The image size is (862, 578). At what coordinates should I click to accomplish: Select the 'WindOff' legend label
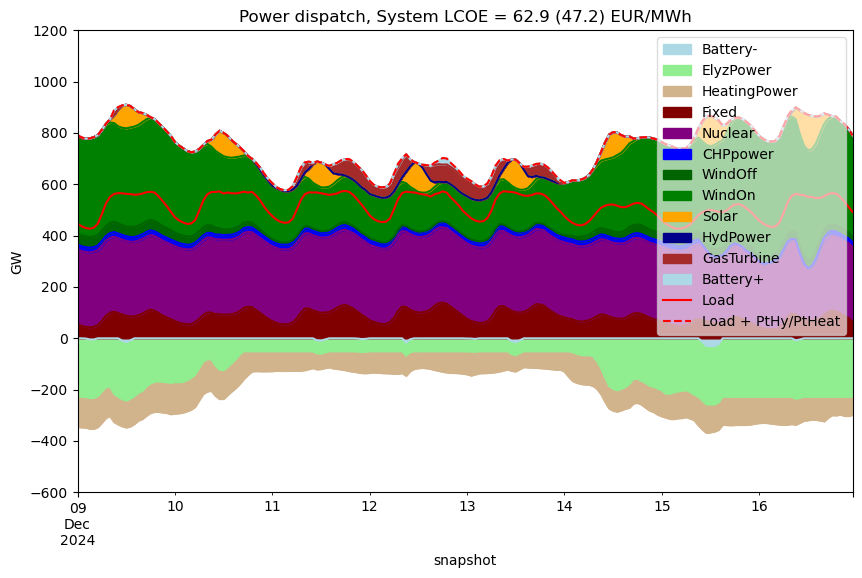[x=729, y=175]
